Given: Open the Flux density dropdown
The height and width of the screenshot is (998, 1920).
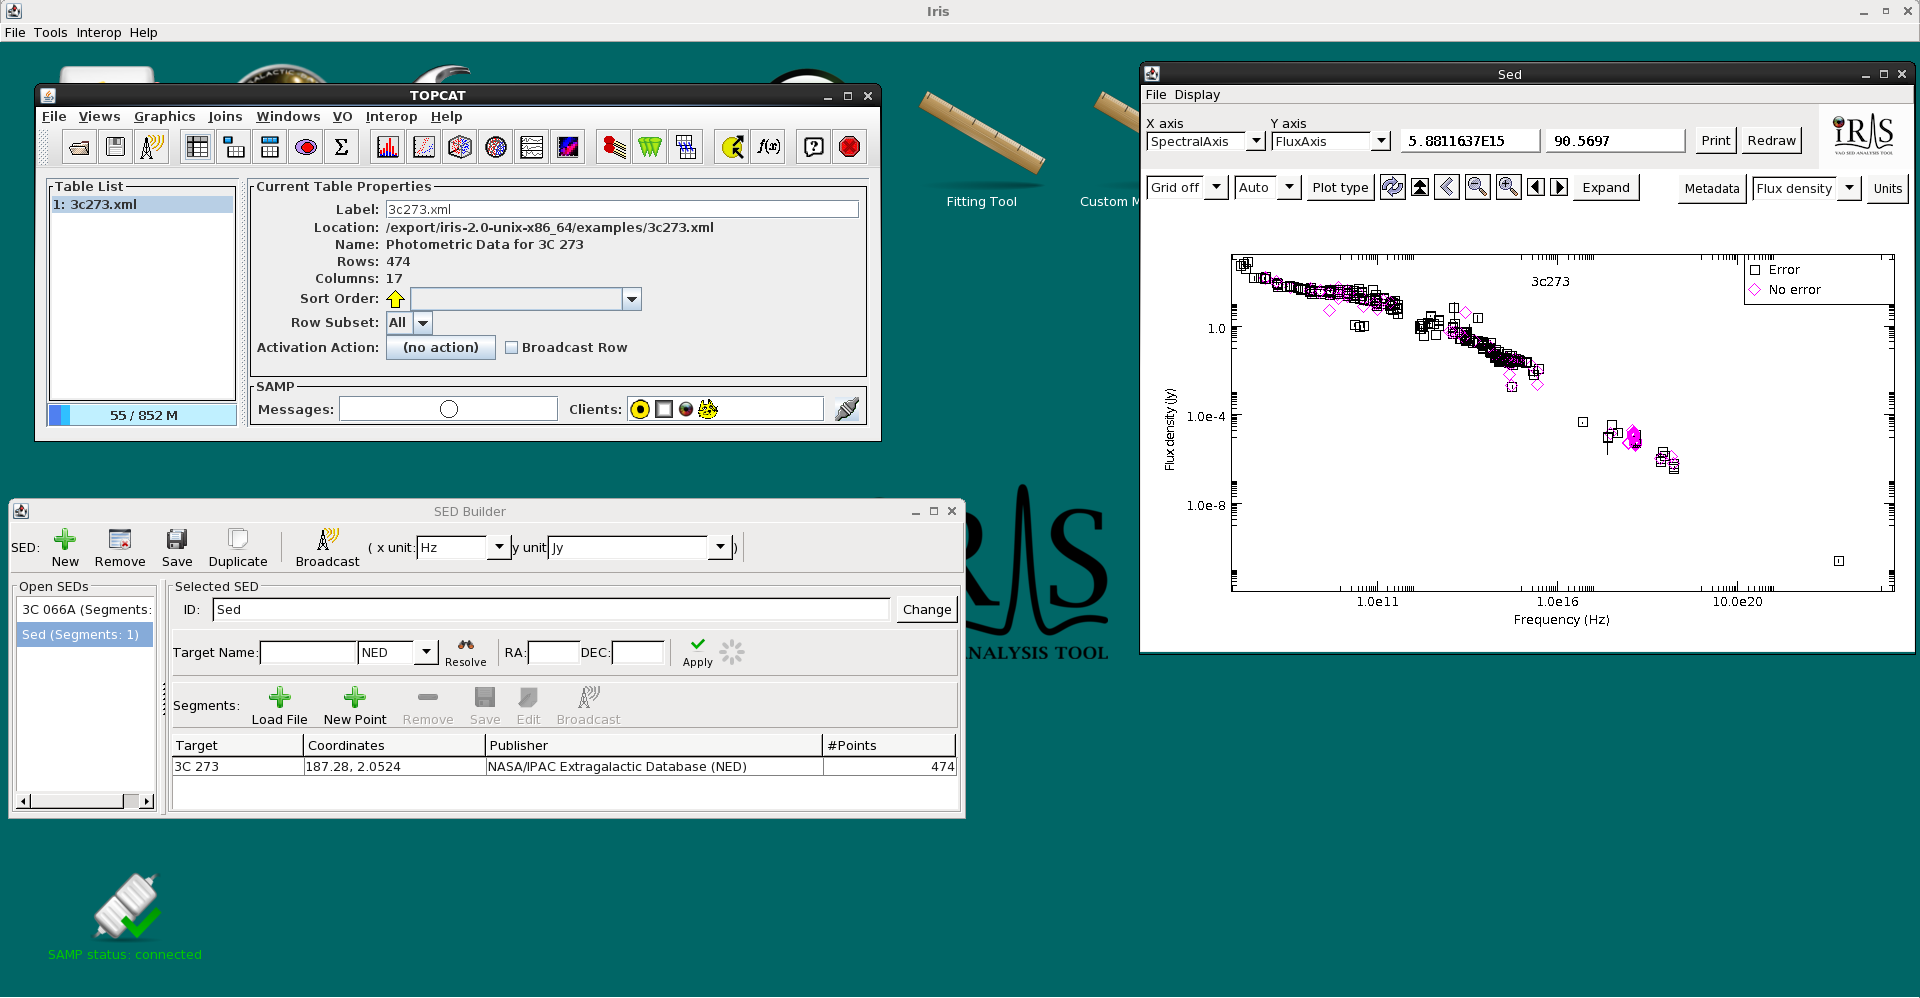Looking at the screenshot, I should [1849, 188].
